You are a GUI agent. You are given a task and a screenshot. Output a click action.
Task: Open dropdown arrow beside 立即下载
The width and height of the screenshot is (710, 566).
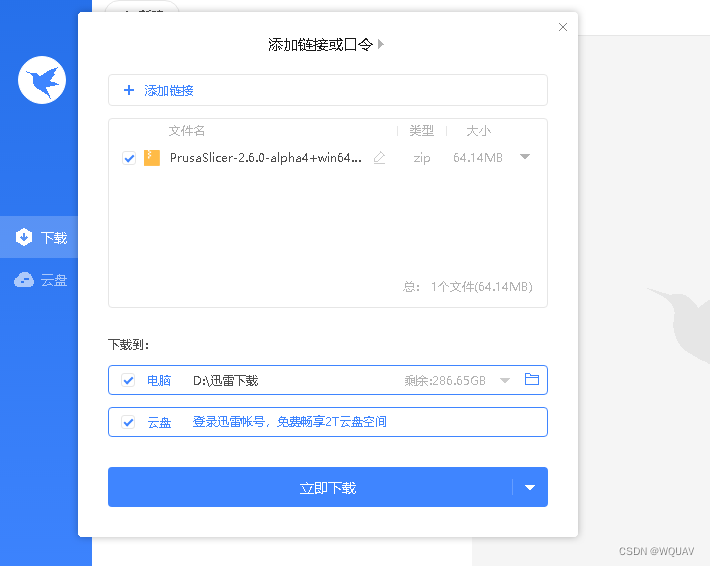pos(530,488)
